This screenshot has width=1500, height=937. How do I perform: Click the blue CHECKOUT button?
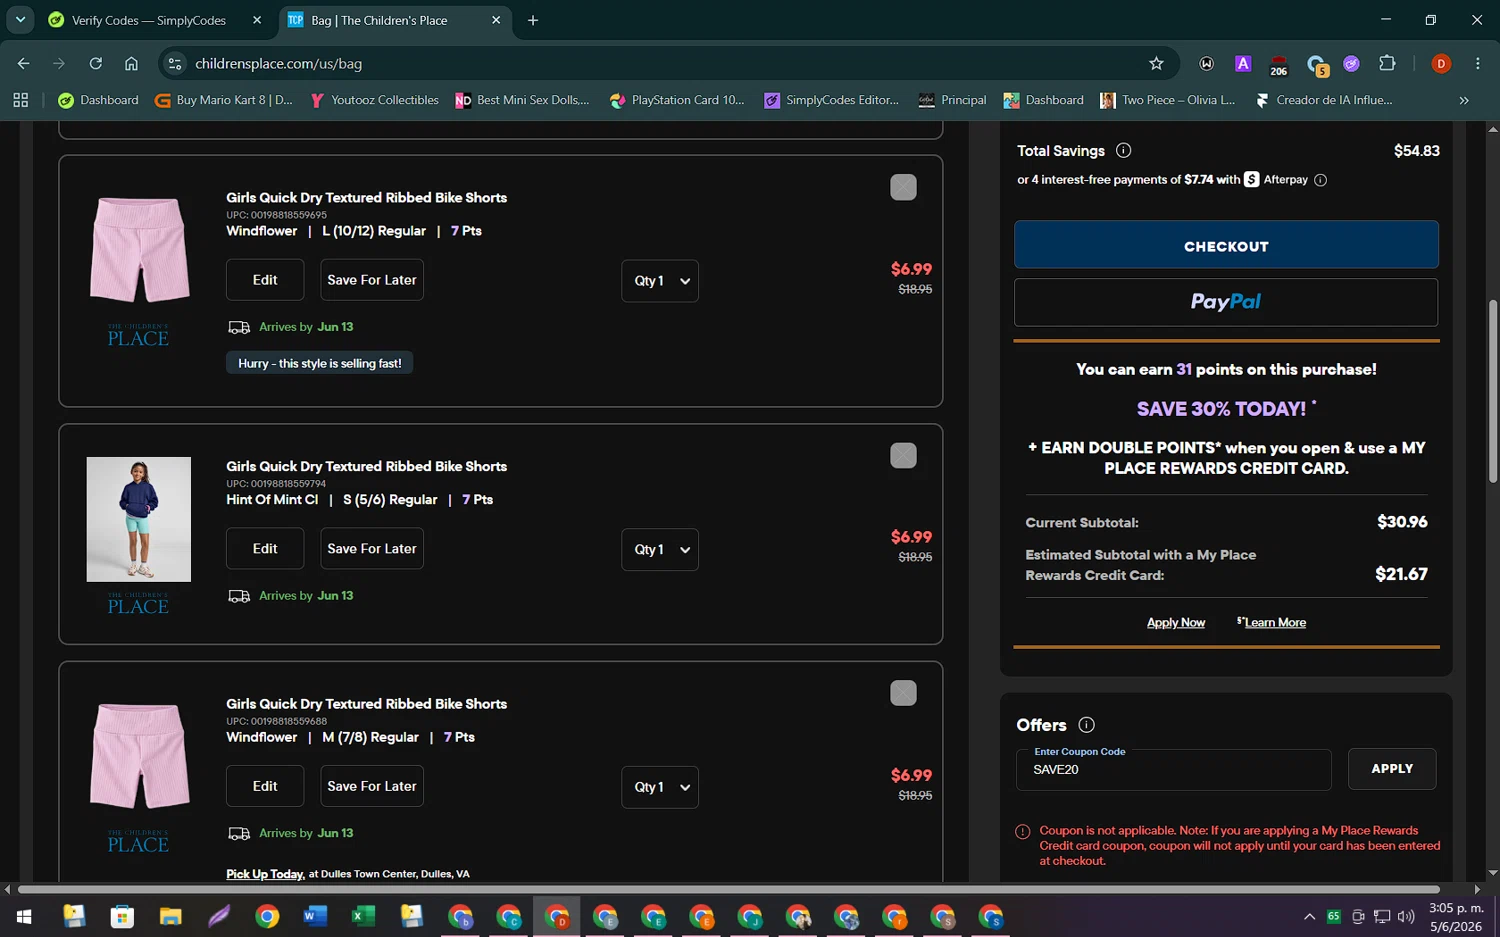coord(1226,245)
